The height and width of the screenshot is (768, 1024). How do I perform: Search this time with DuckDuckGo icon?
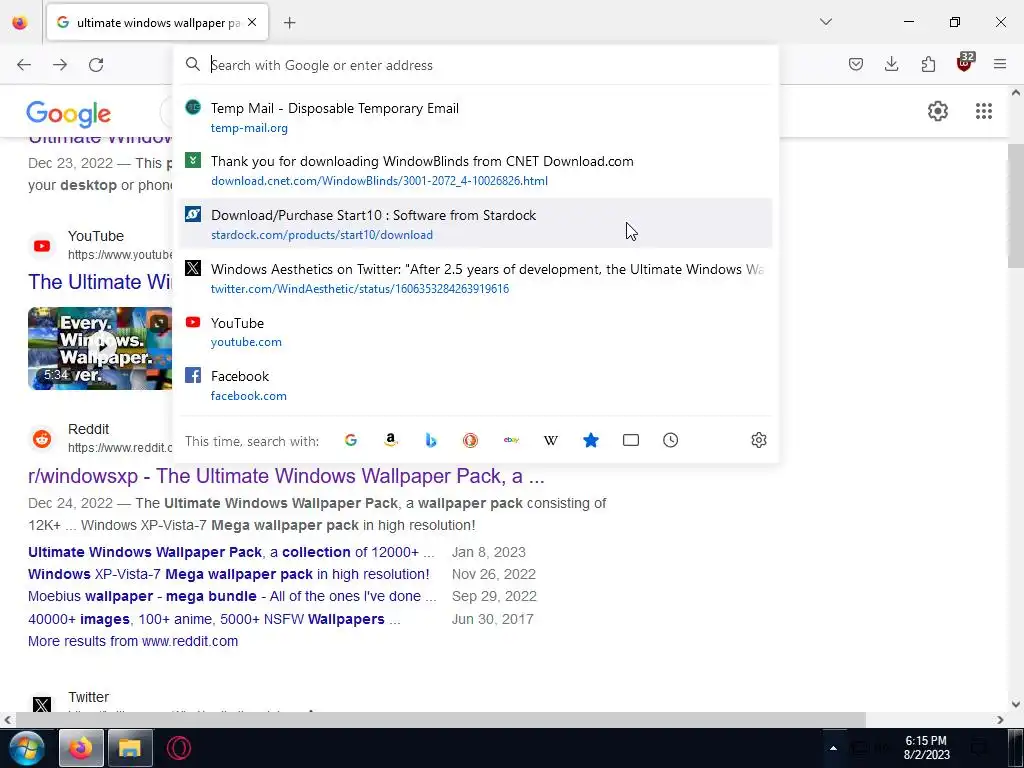tap(470, 440)
